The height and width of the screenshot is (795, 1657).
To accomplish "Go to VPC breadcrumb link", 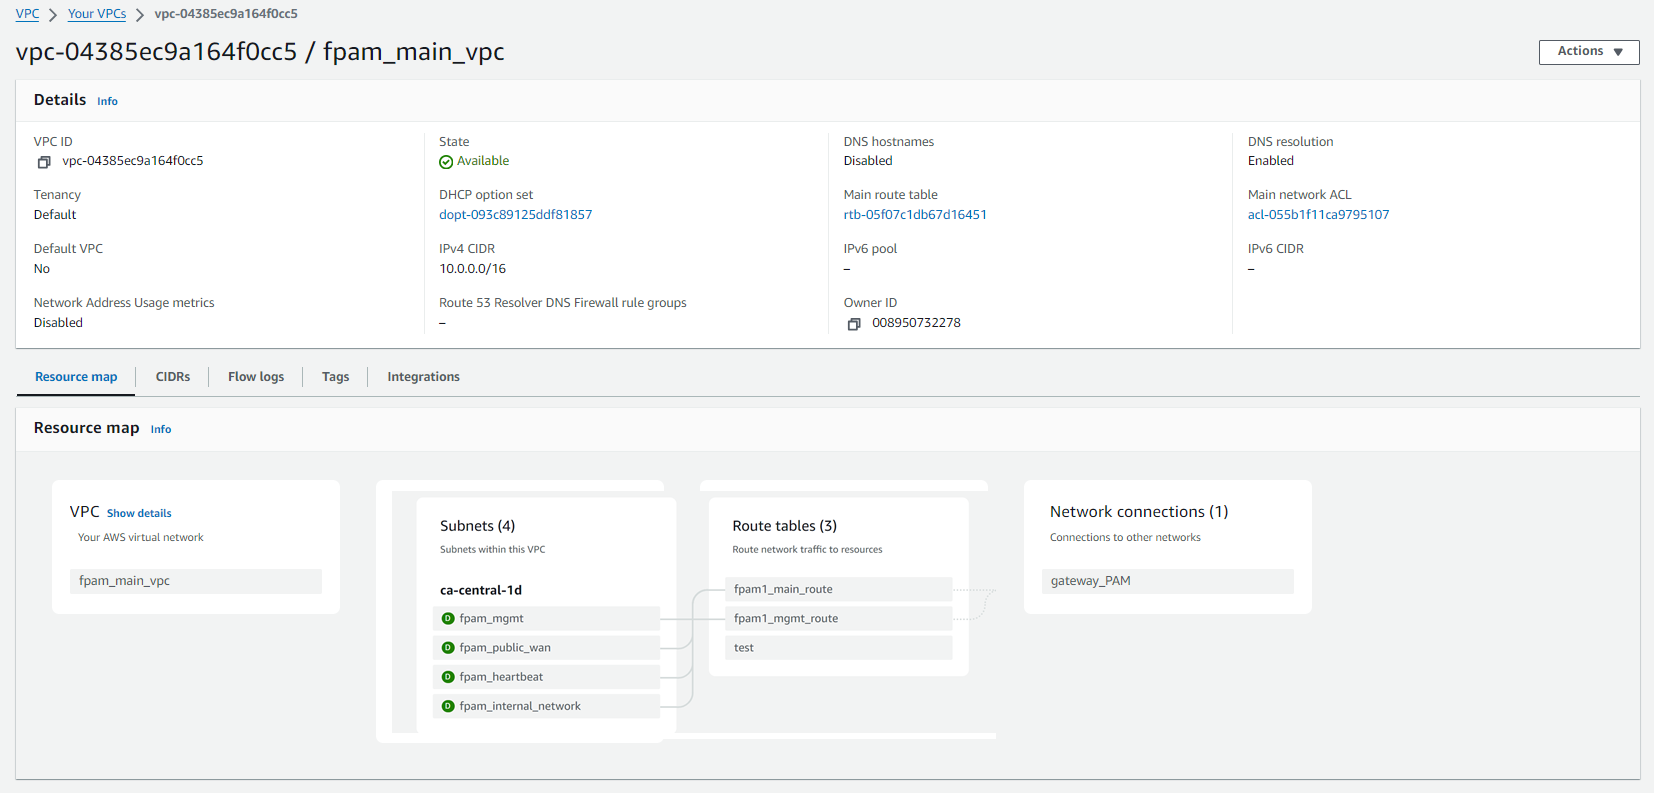I will coord(28,14).
